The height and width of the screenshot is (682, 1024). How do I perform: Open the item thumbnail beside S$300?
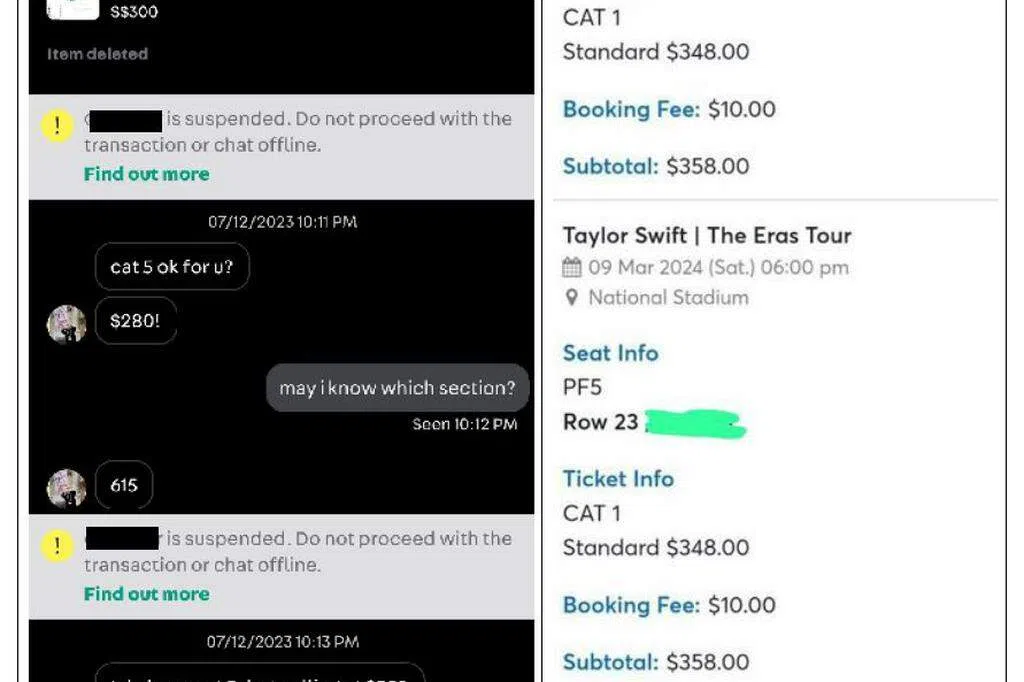73,9
